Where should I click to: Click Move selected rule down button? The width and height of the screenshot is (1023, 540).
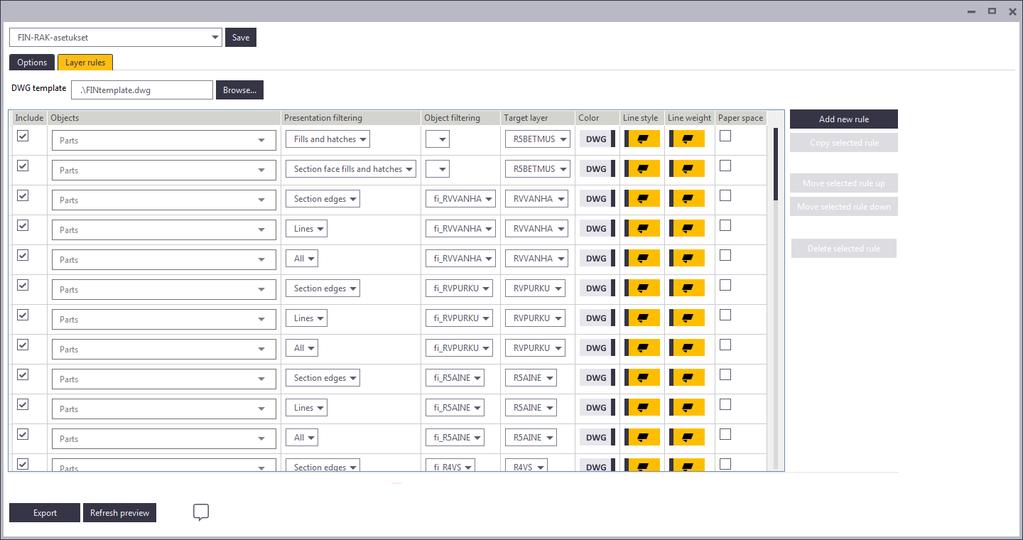pyautogui.click(x=844, y=207)
